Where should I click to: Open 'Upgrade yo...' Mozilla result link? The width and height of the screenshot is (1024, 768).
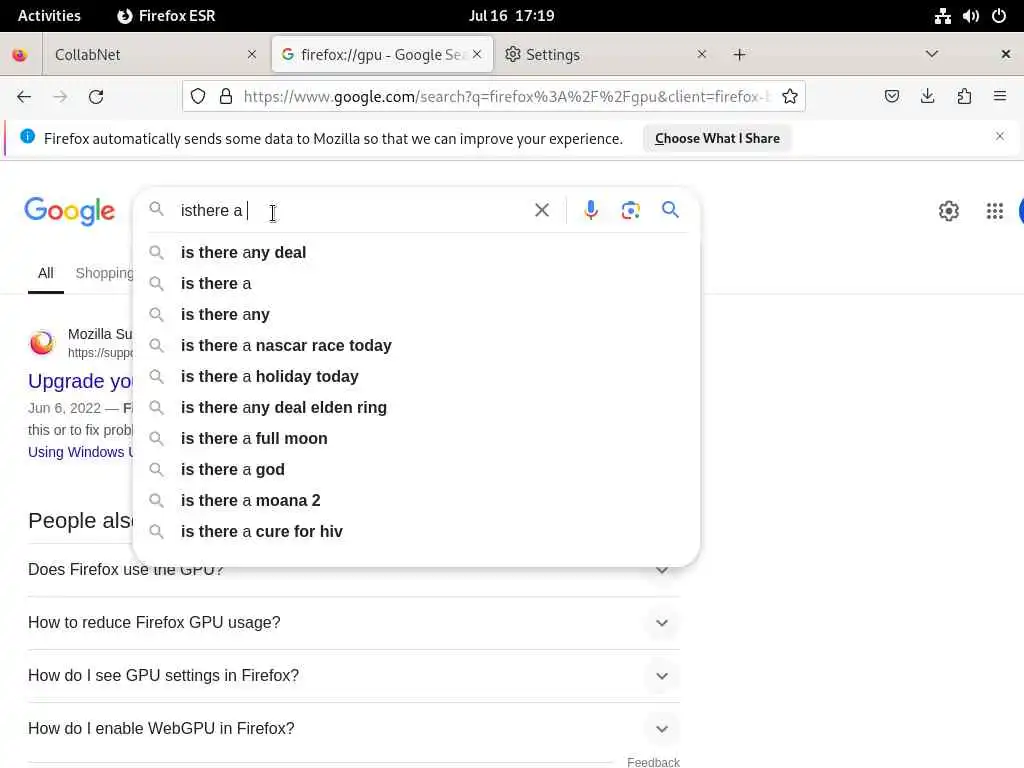point(80,381)
